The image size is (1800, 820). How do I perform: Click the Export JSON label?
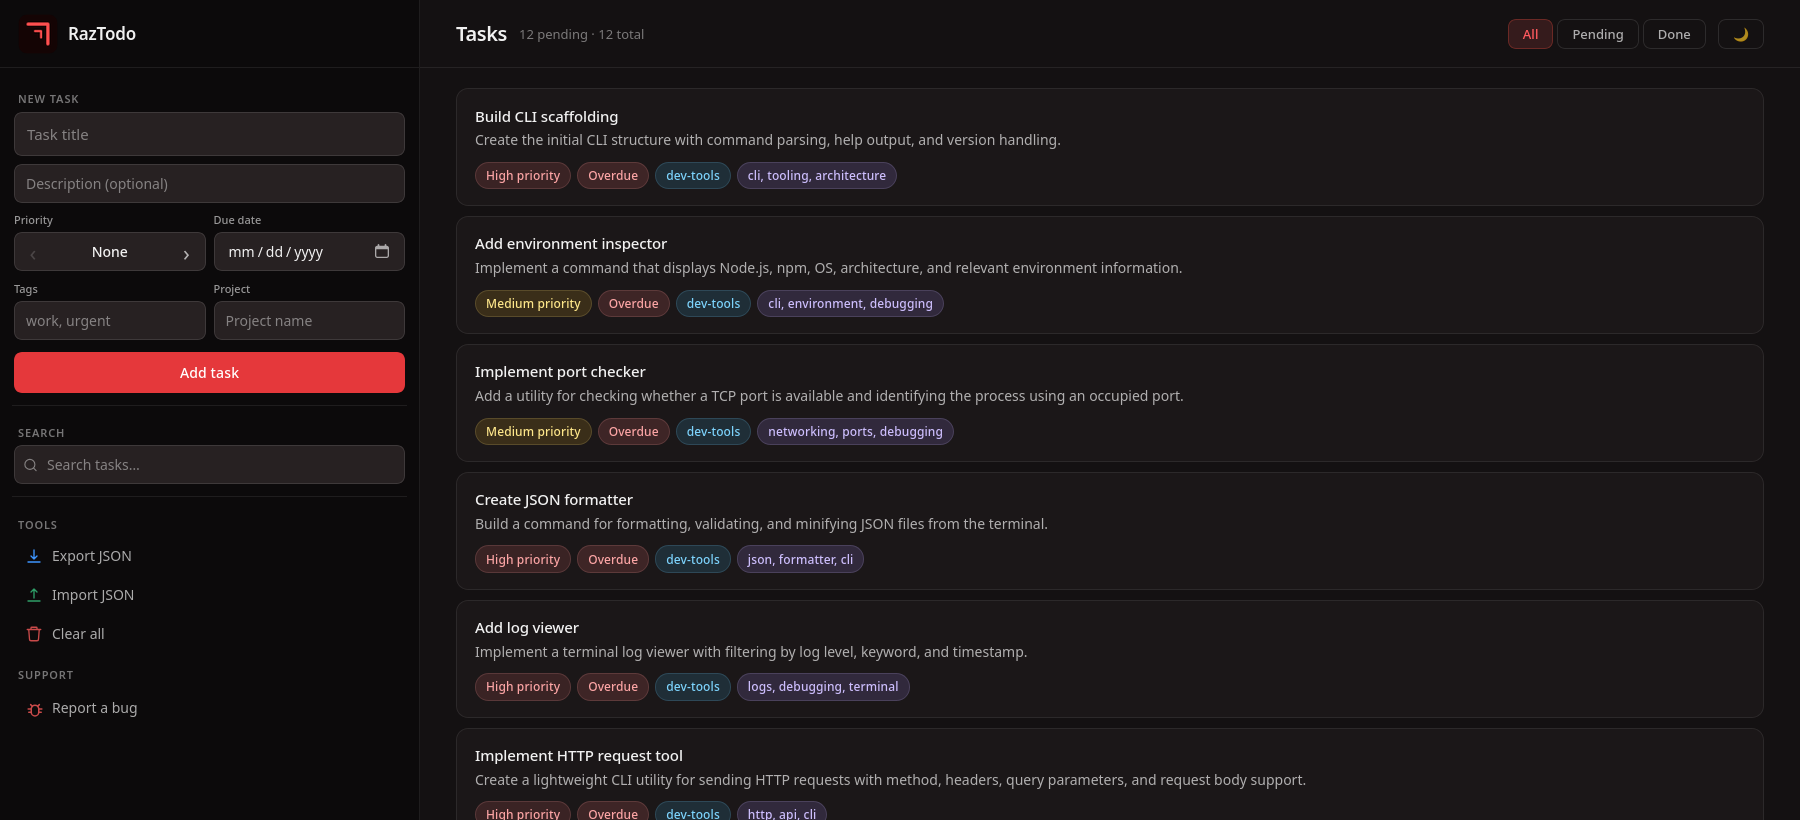[92, 556]
